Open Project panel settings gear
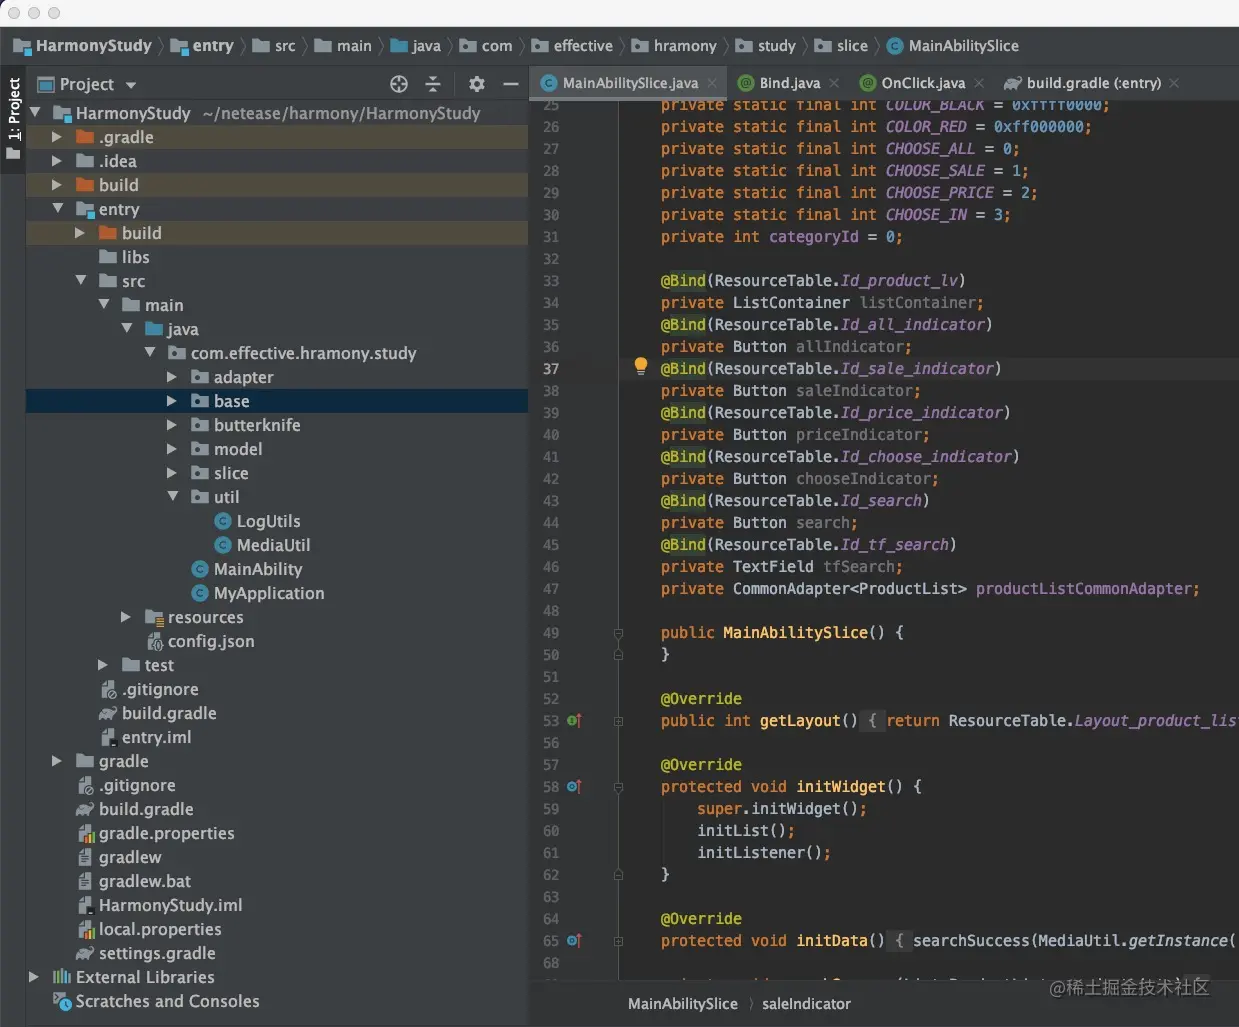1239x1027 pixels. pyautogui.click(x=477, y=84)
